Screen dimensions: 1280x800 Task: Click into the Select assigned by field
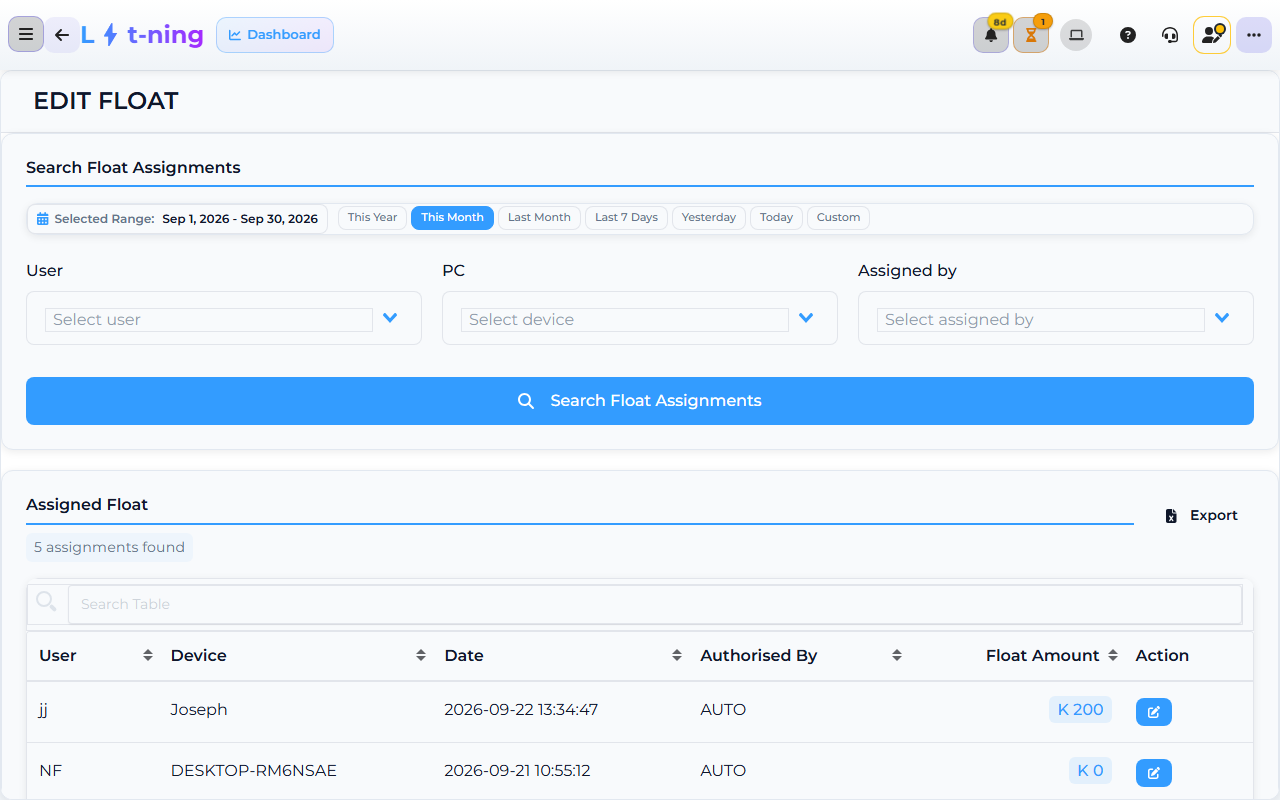click(1041, 320)
